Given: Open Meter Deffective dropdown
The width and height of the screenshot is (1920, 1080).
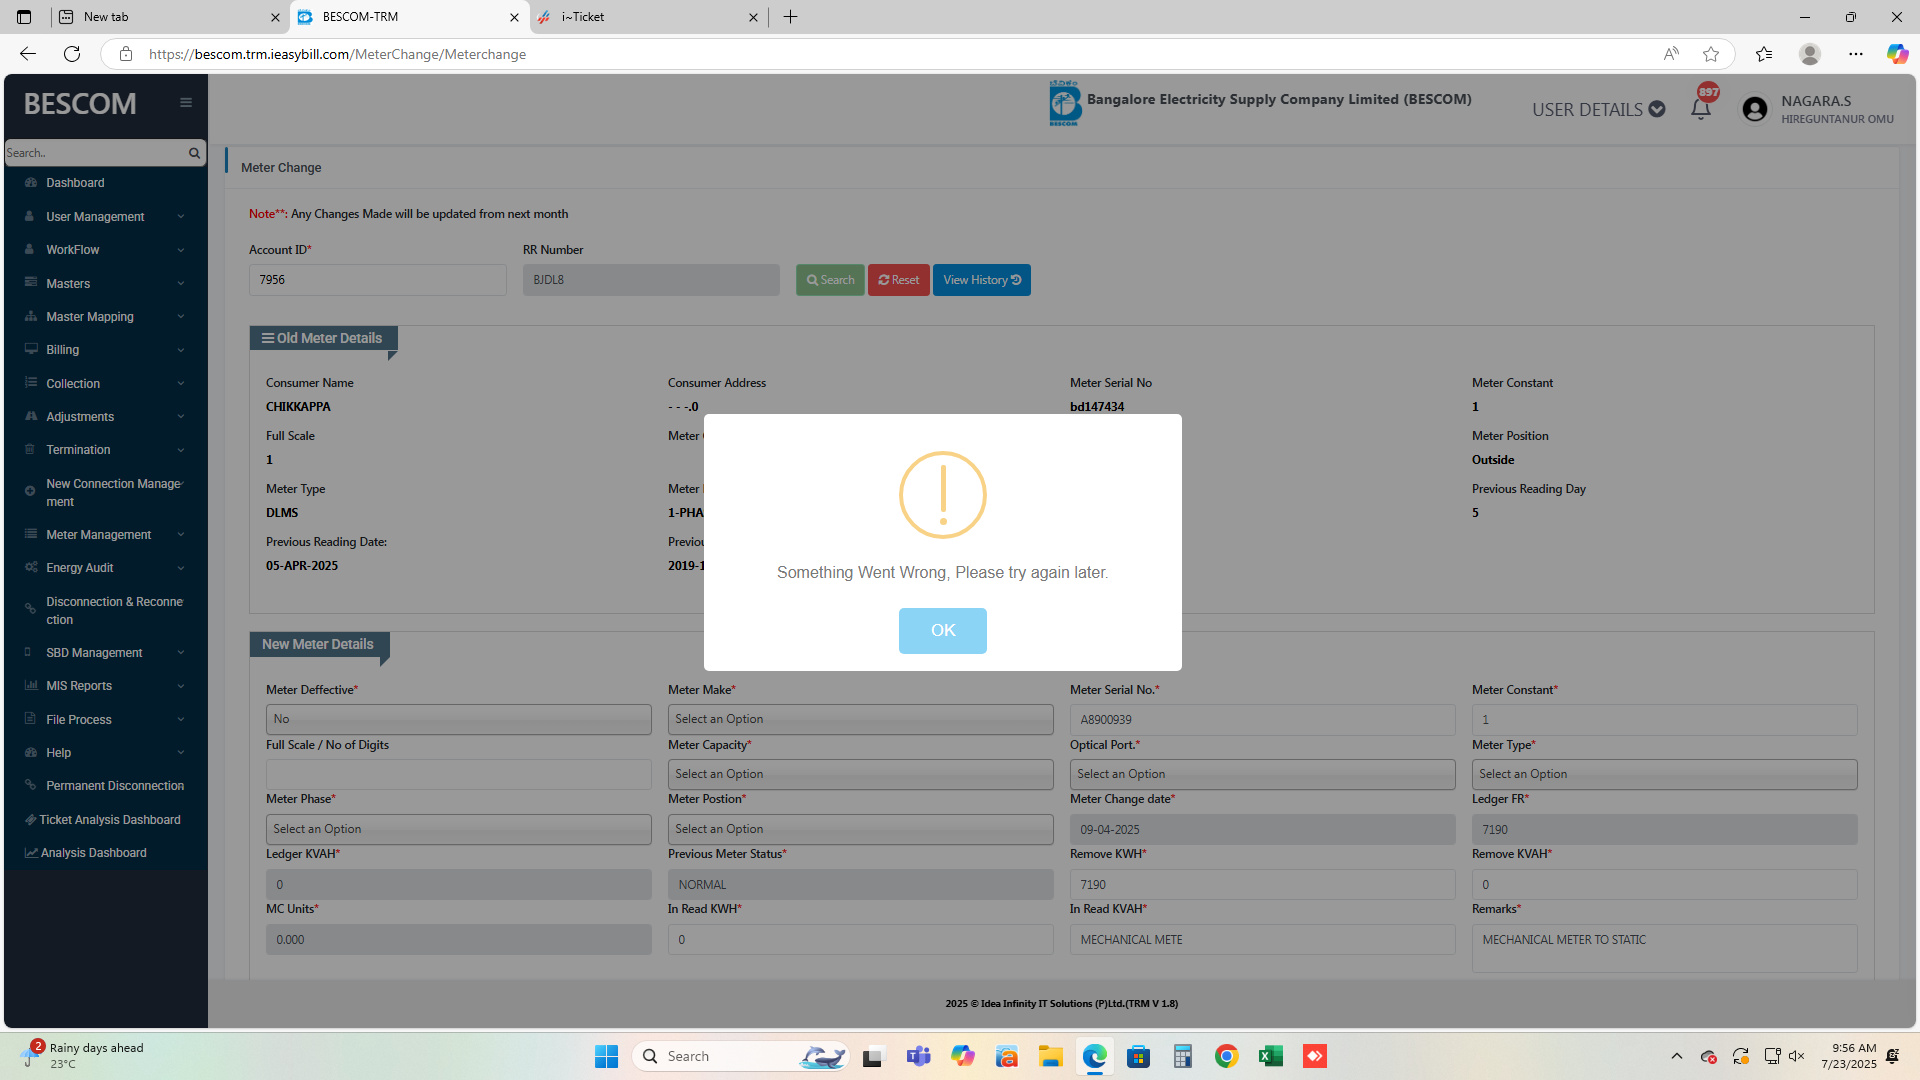Looking at the screenshot, I should [x=458, y=719].
